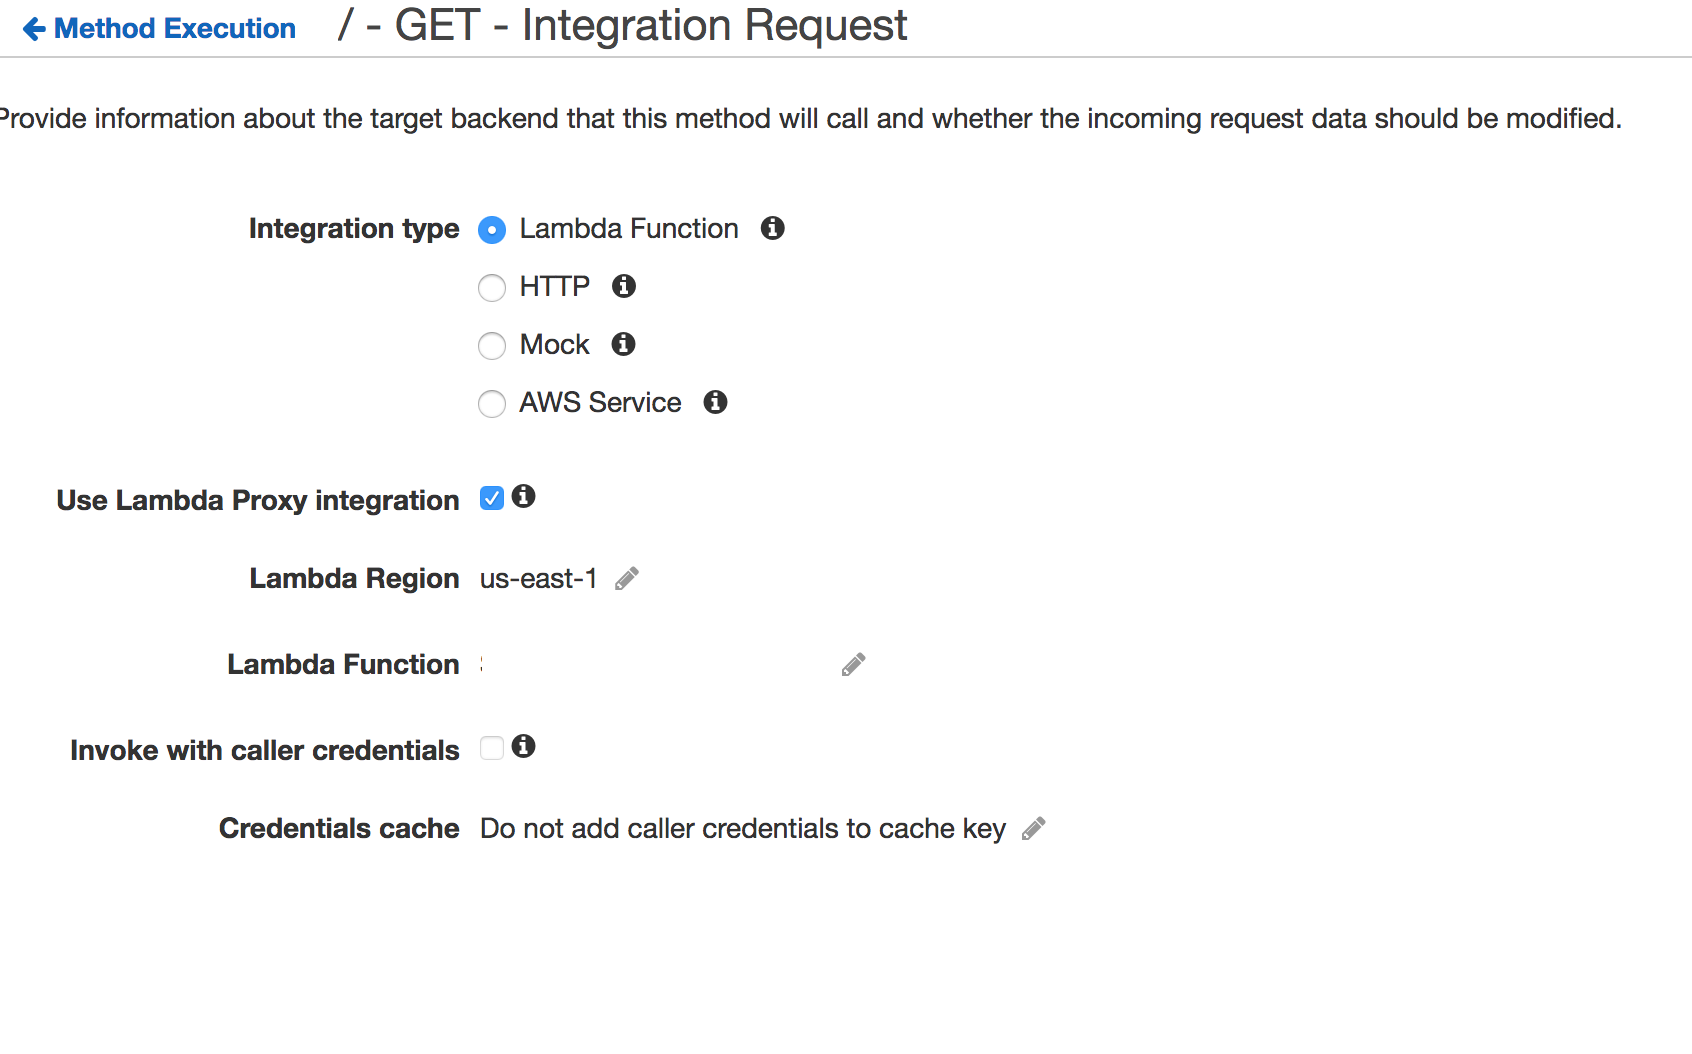The height and width of the screenshot is (1054, 1692).
Task: Uncheck Use Lambda Proxy integration checkbox
Action: click(492, 498)
